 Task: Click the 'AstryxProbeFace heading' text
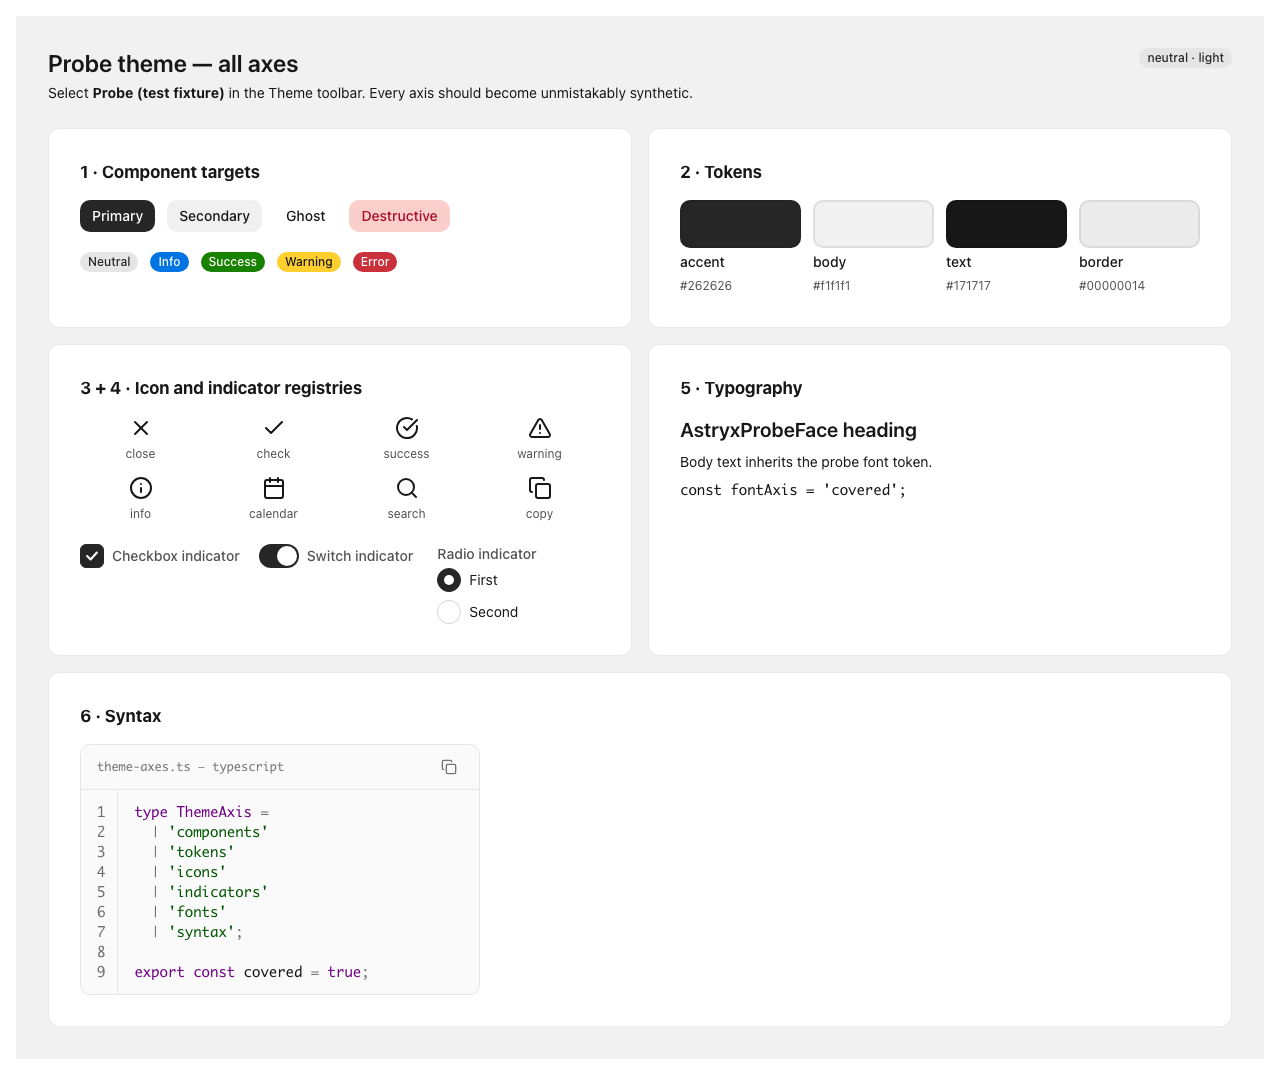click(x=799, y=430)
